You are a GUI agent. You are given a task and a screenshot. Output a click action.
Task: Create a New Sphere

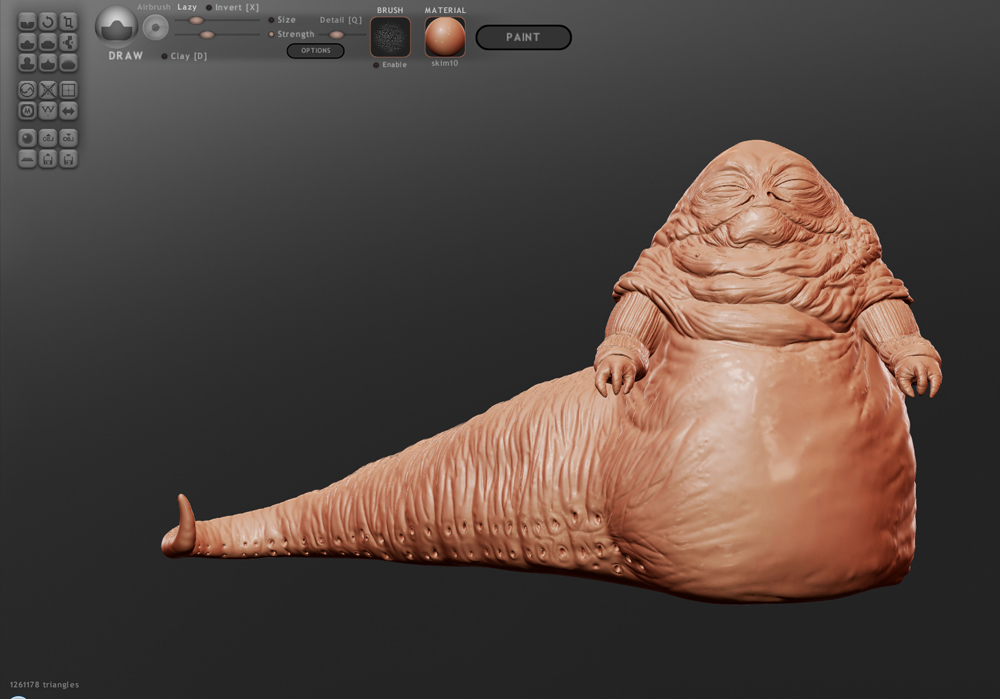[27, 138]
